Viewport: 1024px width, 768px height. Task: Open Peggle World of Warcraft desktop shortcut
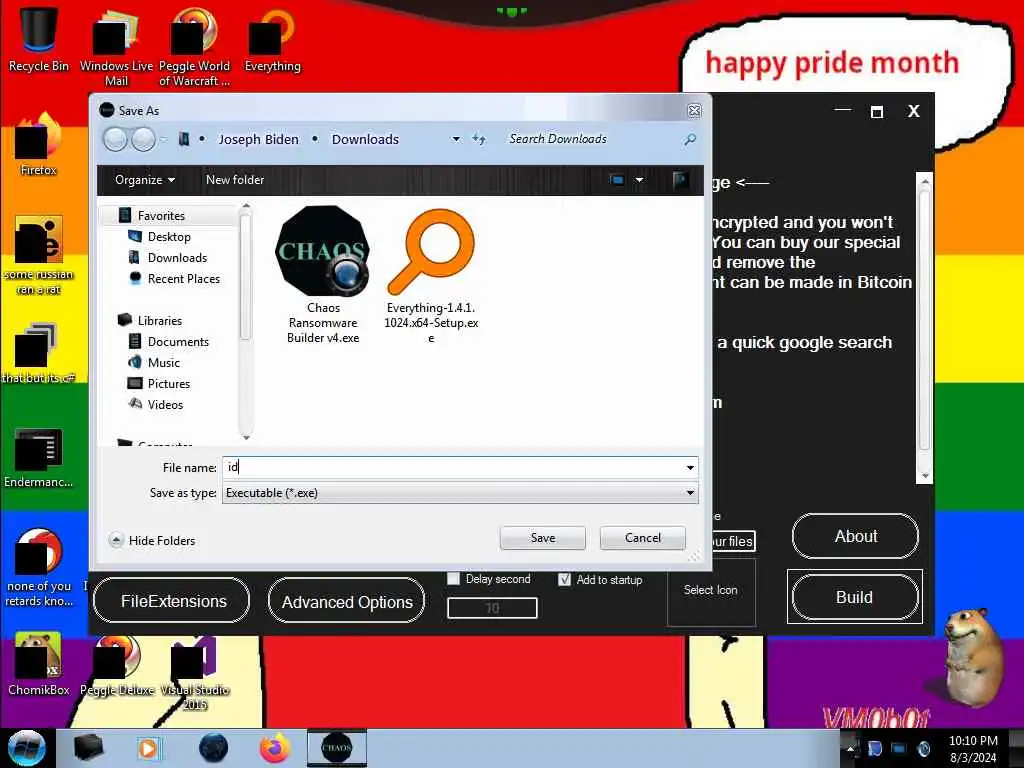195,46
